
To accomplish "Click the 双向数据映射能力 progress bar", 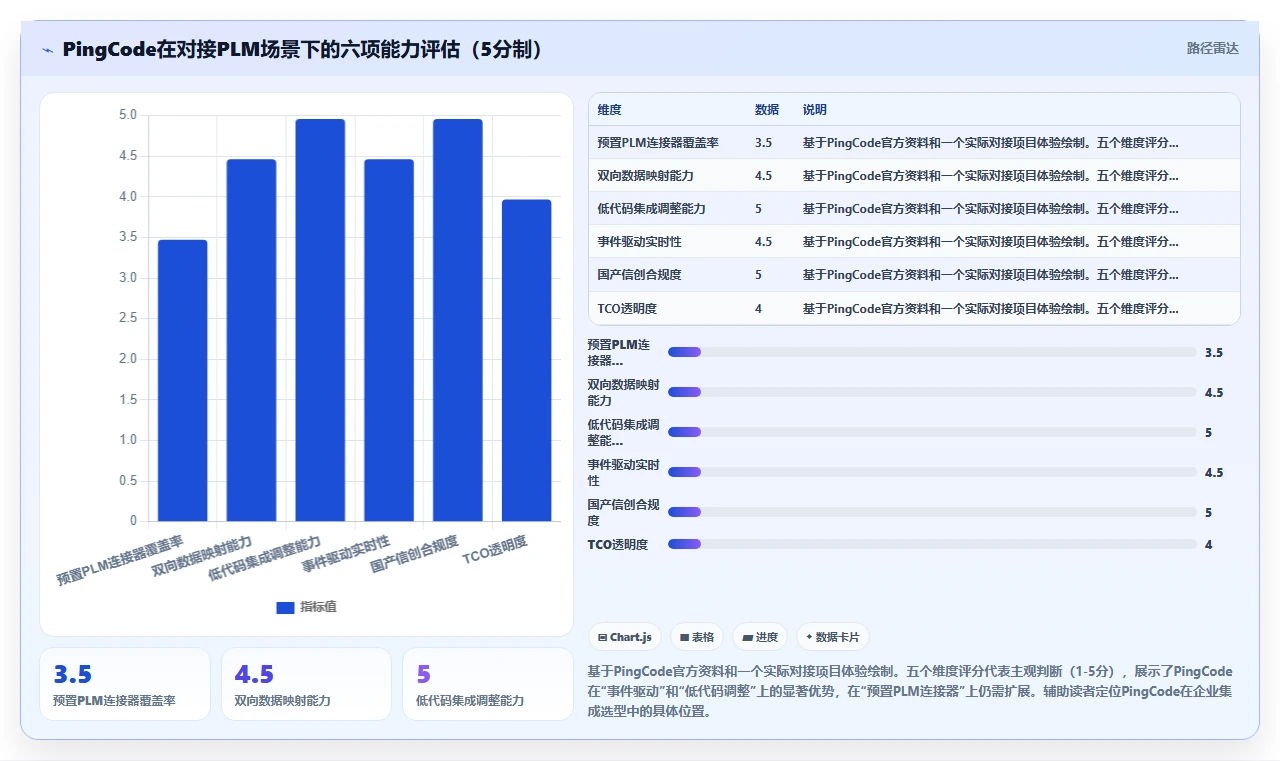I will (932, 392).
